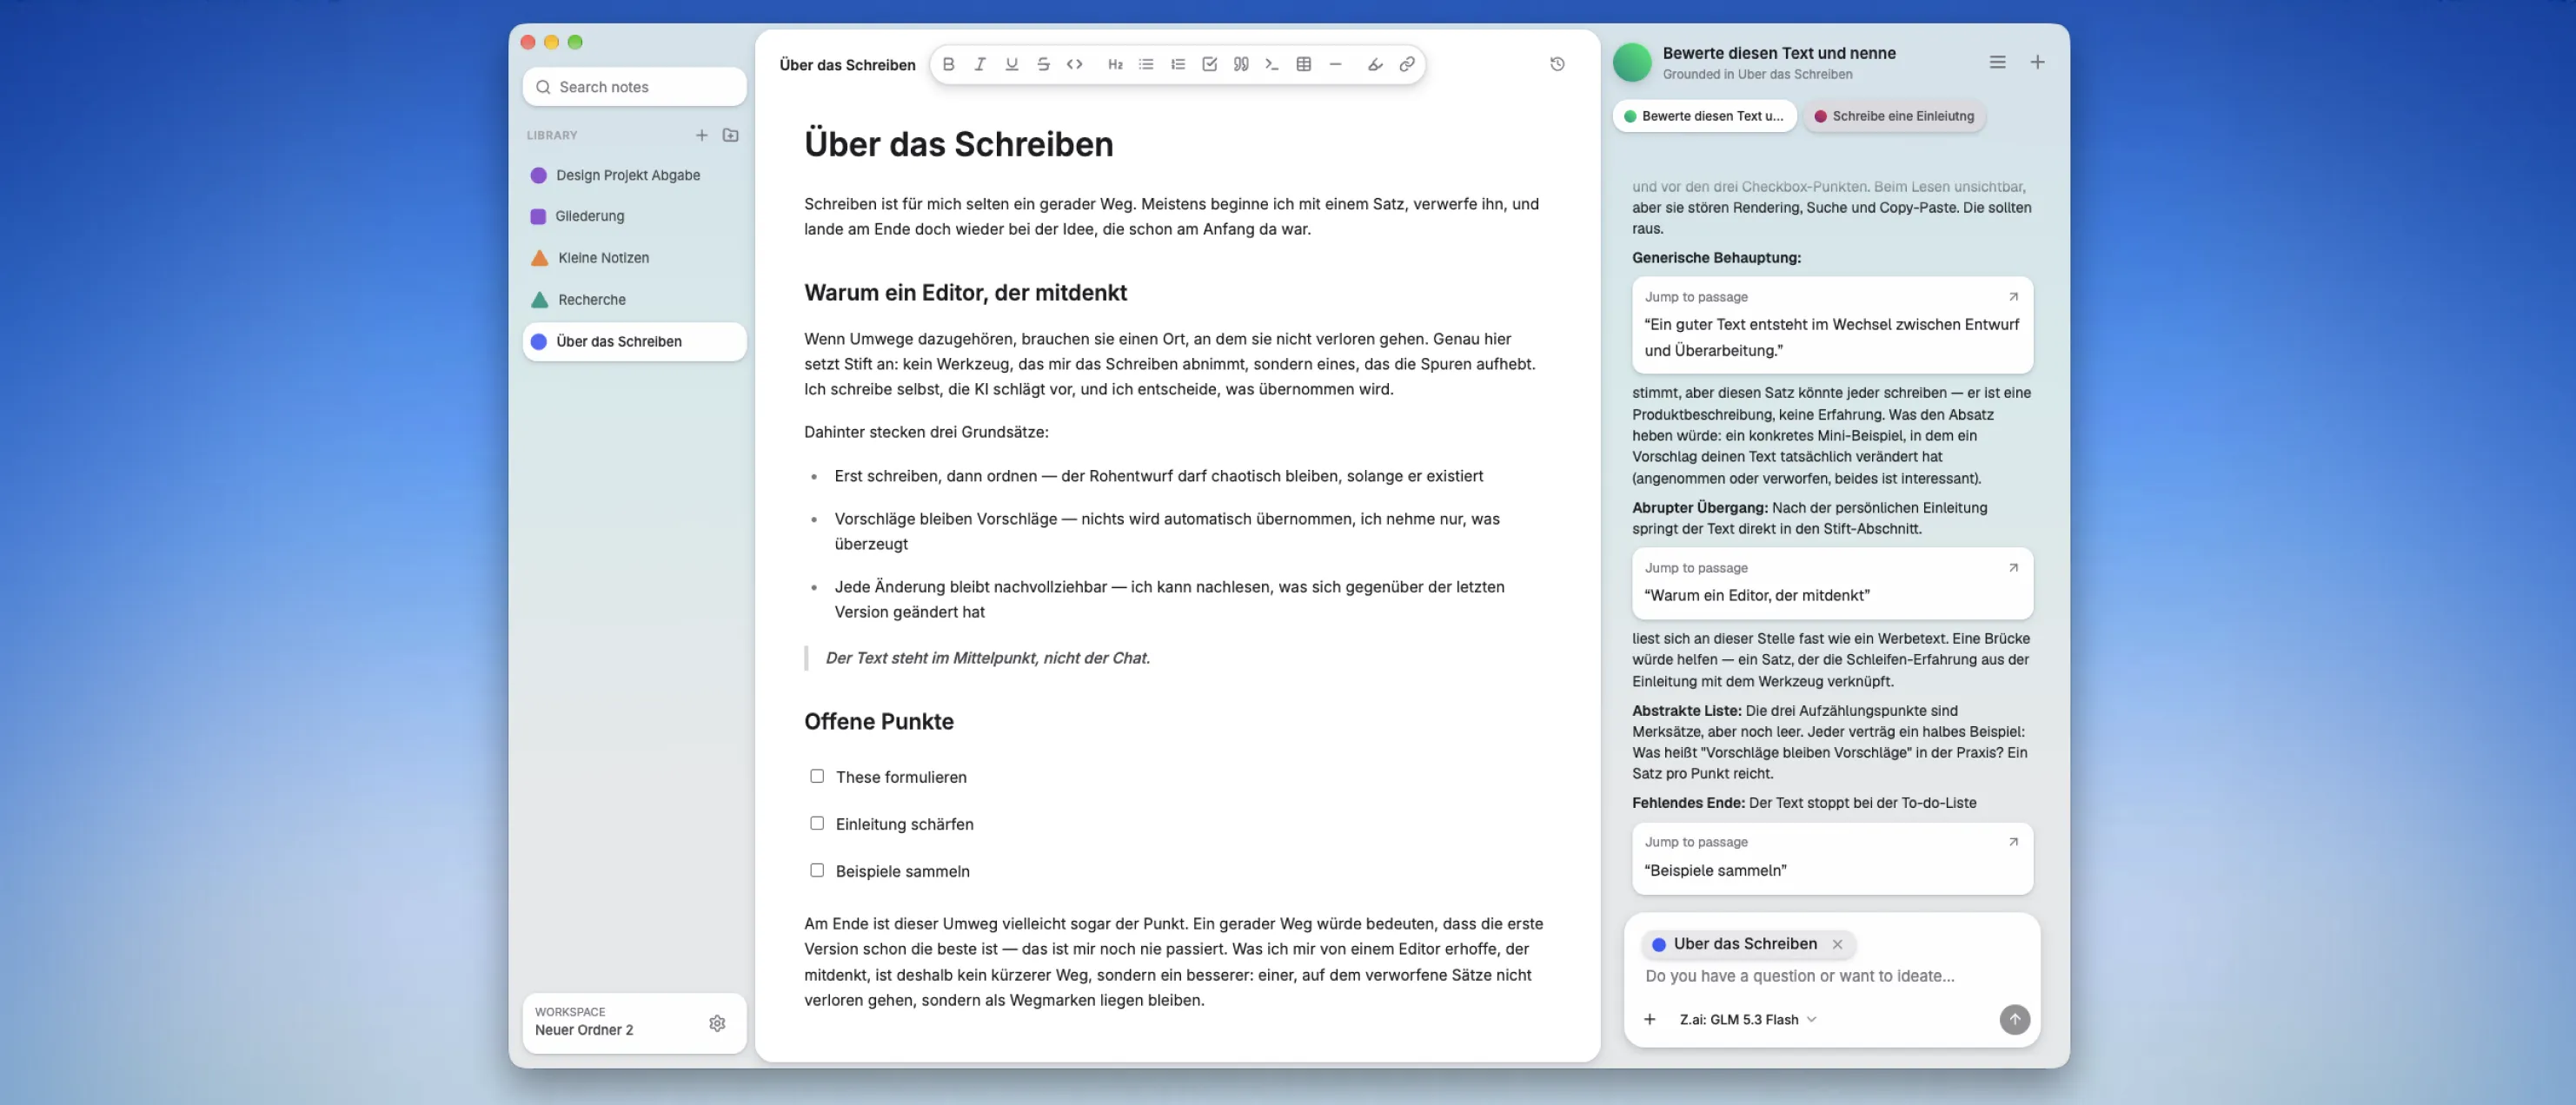Open the 'Kleine Notizen' note
Image resolution: width=2576 pixels, height=1105 pixels.
coord(634,258)
